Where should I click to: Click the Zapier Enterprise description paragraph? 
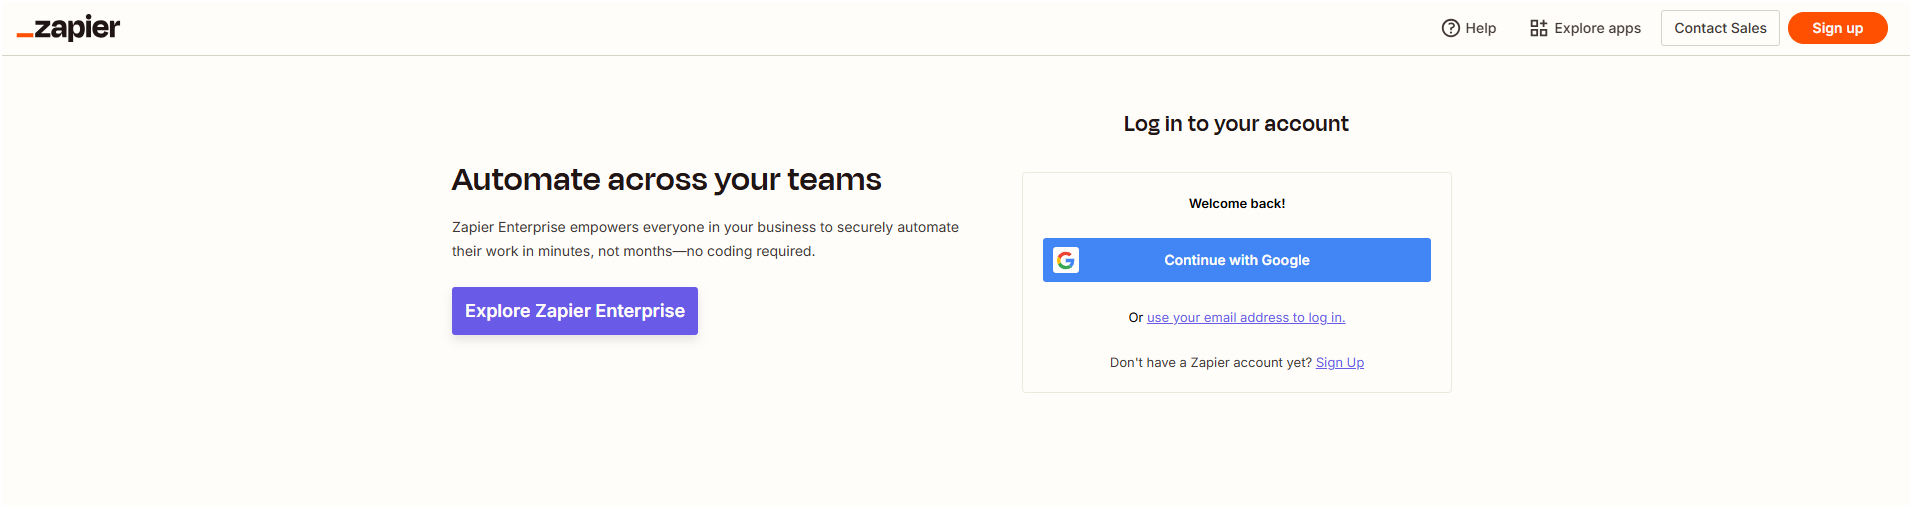705,239
